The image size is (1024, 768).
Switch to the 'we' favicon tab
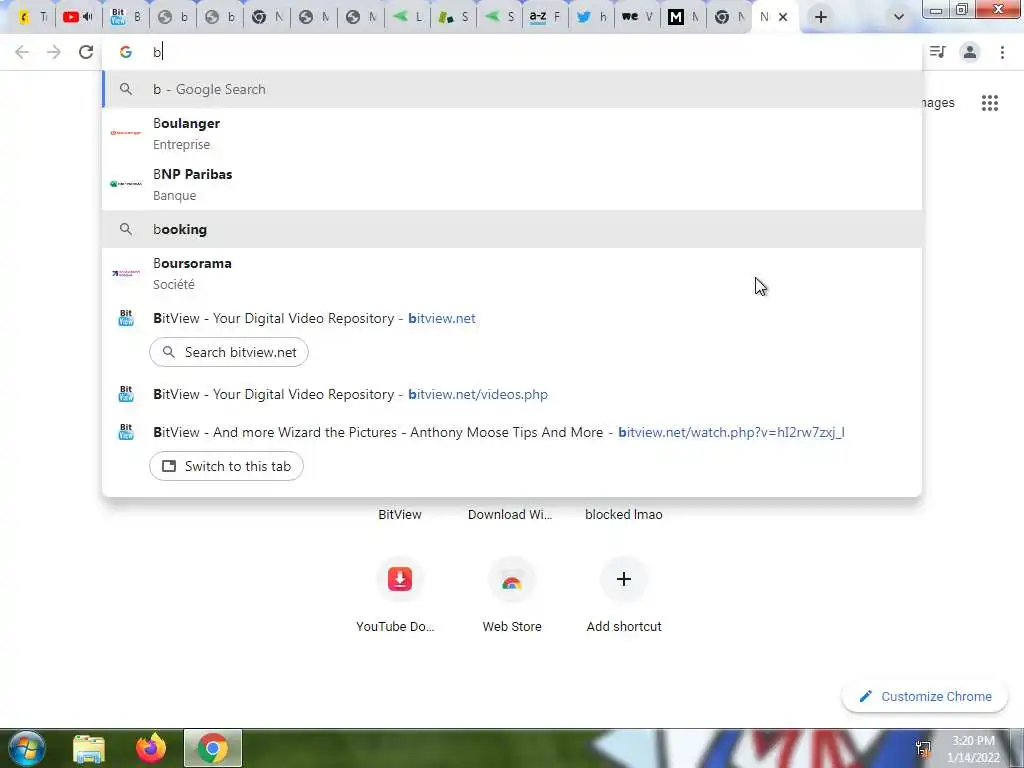click(x=637, y=17)
